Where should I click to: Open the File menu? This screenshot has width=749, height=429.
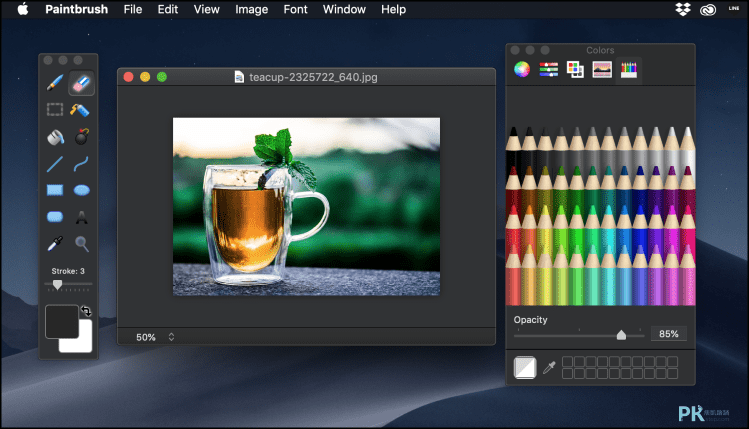point(133,9)
